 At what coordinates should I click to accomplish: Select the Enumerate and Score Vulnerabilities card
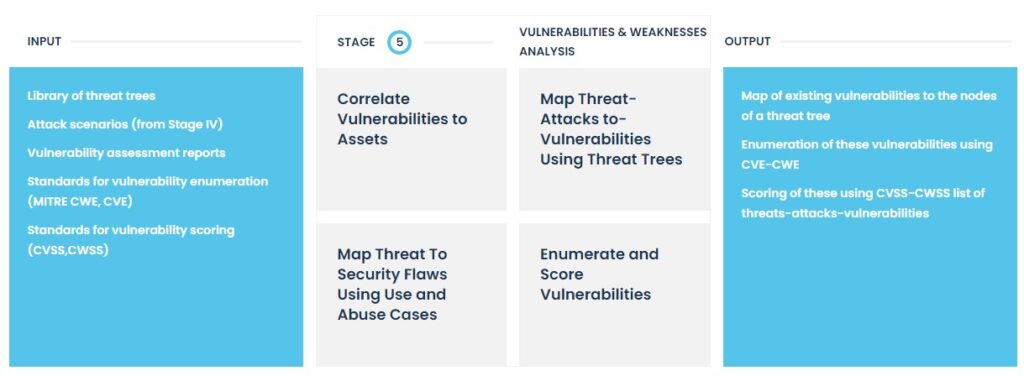[x=615, y=294]
